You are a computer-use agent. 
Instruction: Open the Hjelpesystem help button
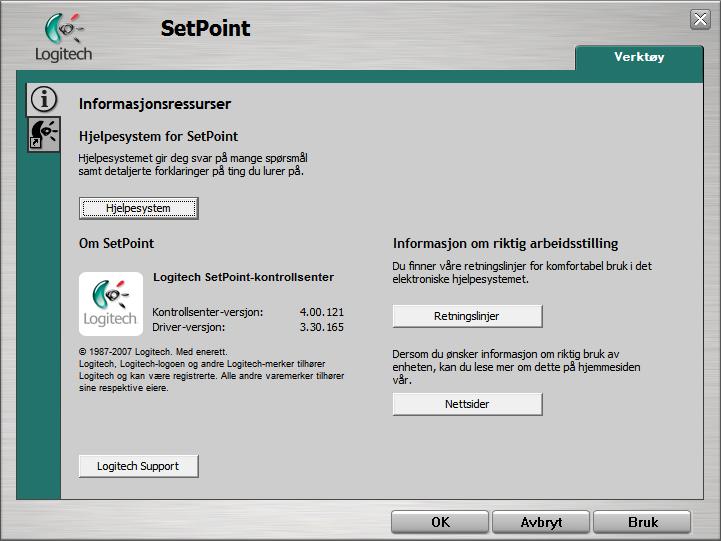(x=138, y=208)
